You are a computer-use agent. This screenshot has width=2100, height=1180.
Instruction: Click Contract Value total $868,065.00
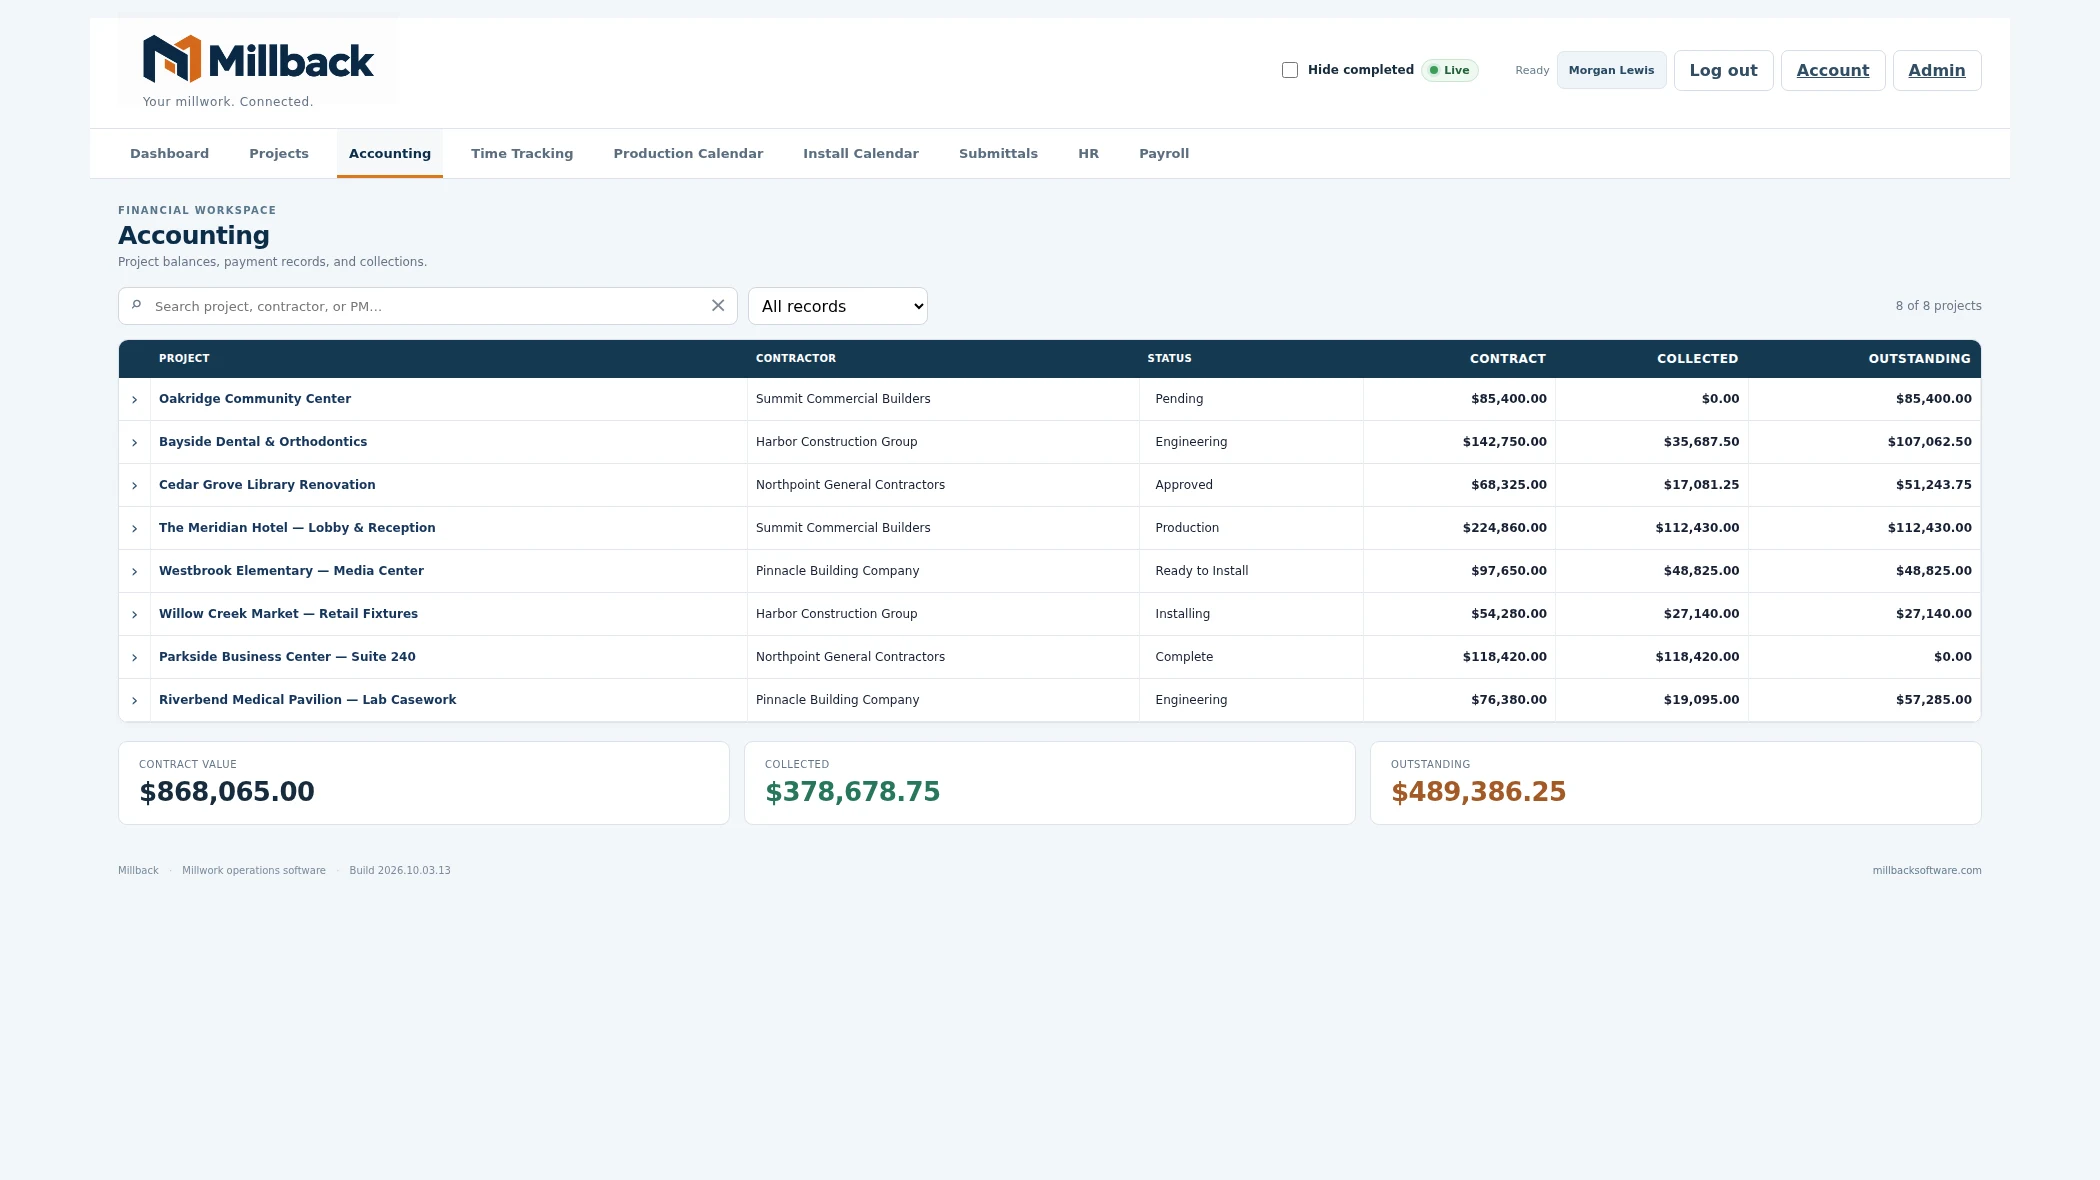pos(227,792)
